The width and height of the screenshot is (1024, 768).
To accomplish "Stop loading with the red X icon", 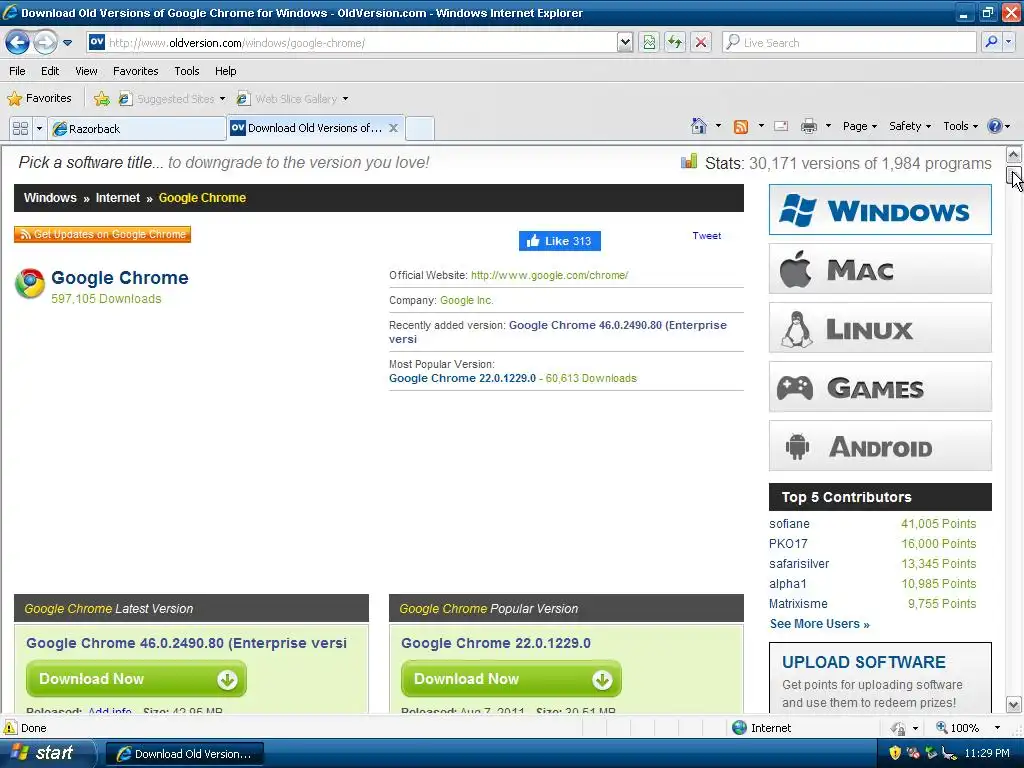I will [x=701, y=42].
